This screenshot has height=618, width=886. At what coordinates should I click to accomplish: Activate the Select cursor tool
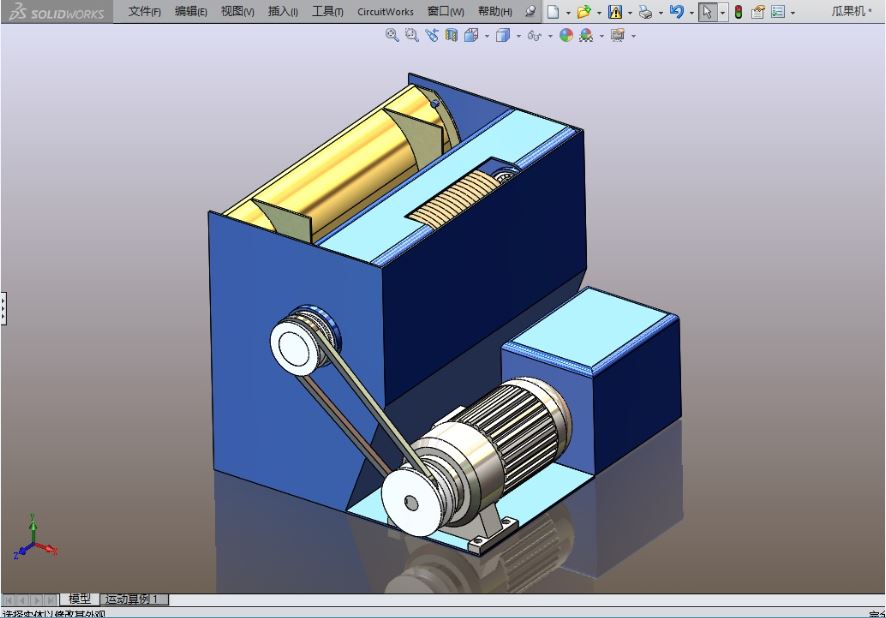[707, 11]
